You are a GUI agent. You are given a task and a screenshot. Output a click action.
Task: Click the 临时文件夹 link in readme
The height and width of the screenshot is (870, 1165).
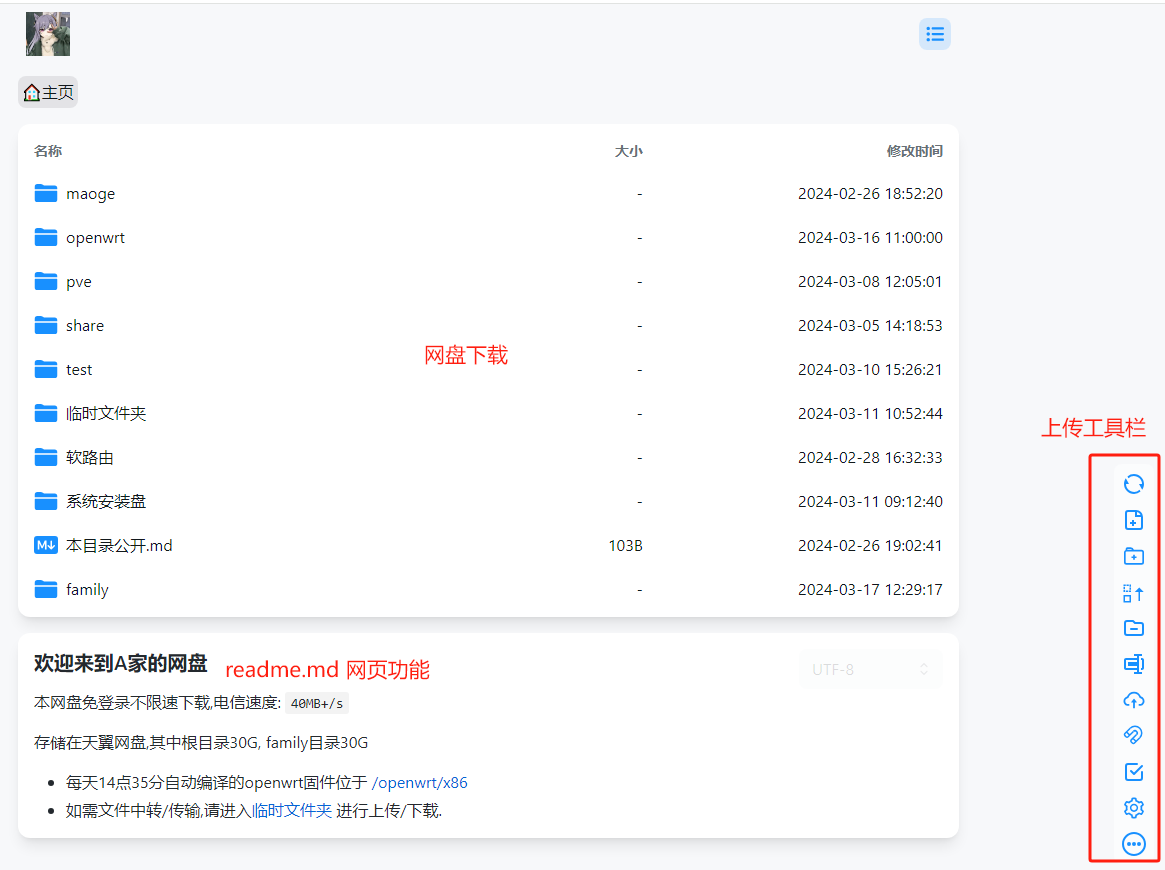click(293, 810)
